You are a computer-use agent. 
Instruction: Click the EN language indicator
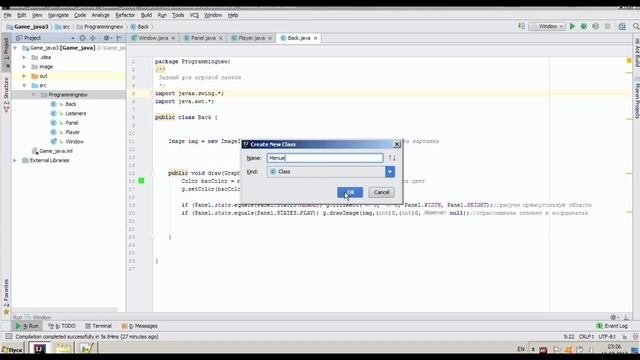(x=521, y=349)
